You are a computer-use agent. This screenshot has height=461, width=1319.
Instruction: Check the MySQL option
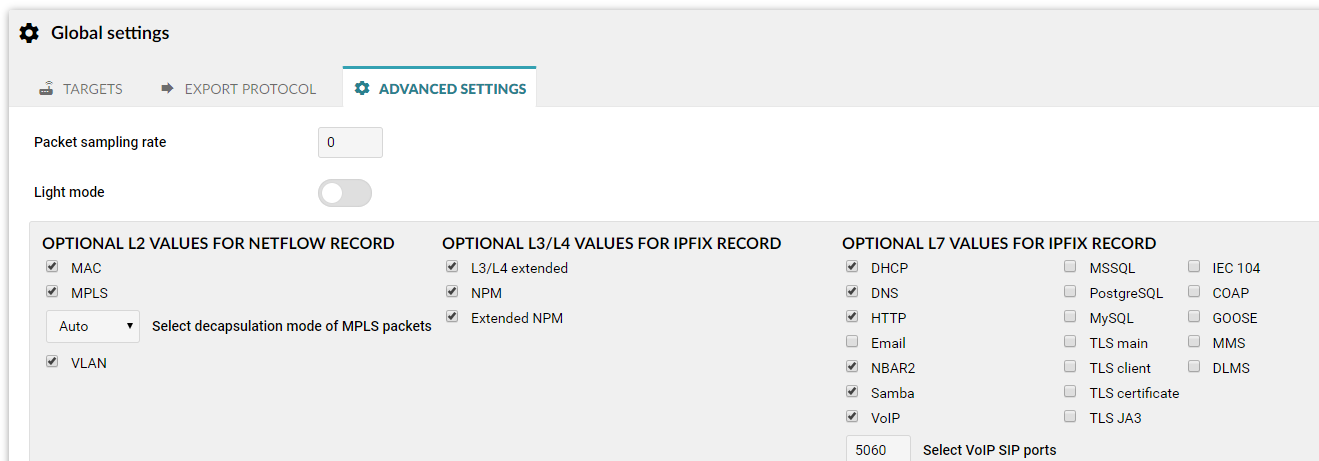[1070, 317]
